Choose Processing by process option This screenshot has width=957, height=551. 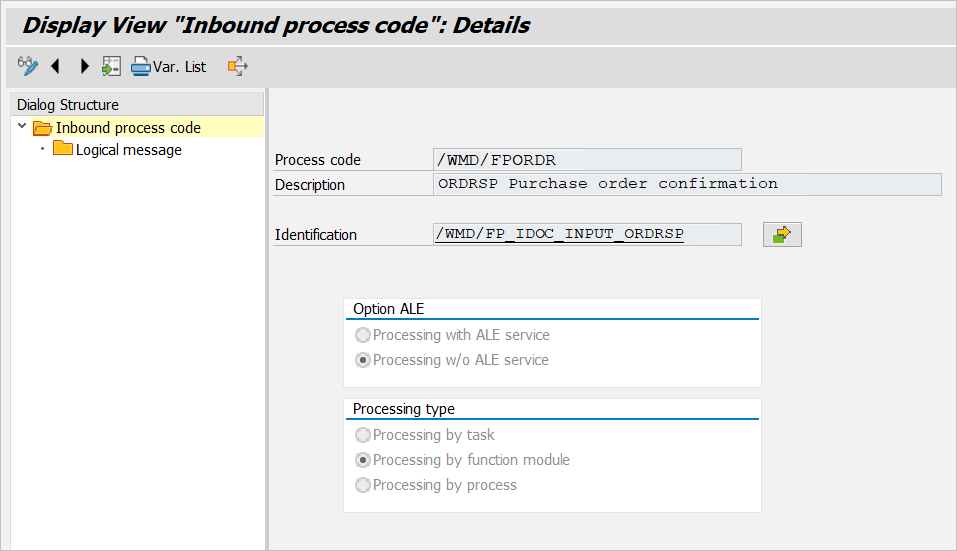tap(363, 485)
